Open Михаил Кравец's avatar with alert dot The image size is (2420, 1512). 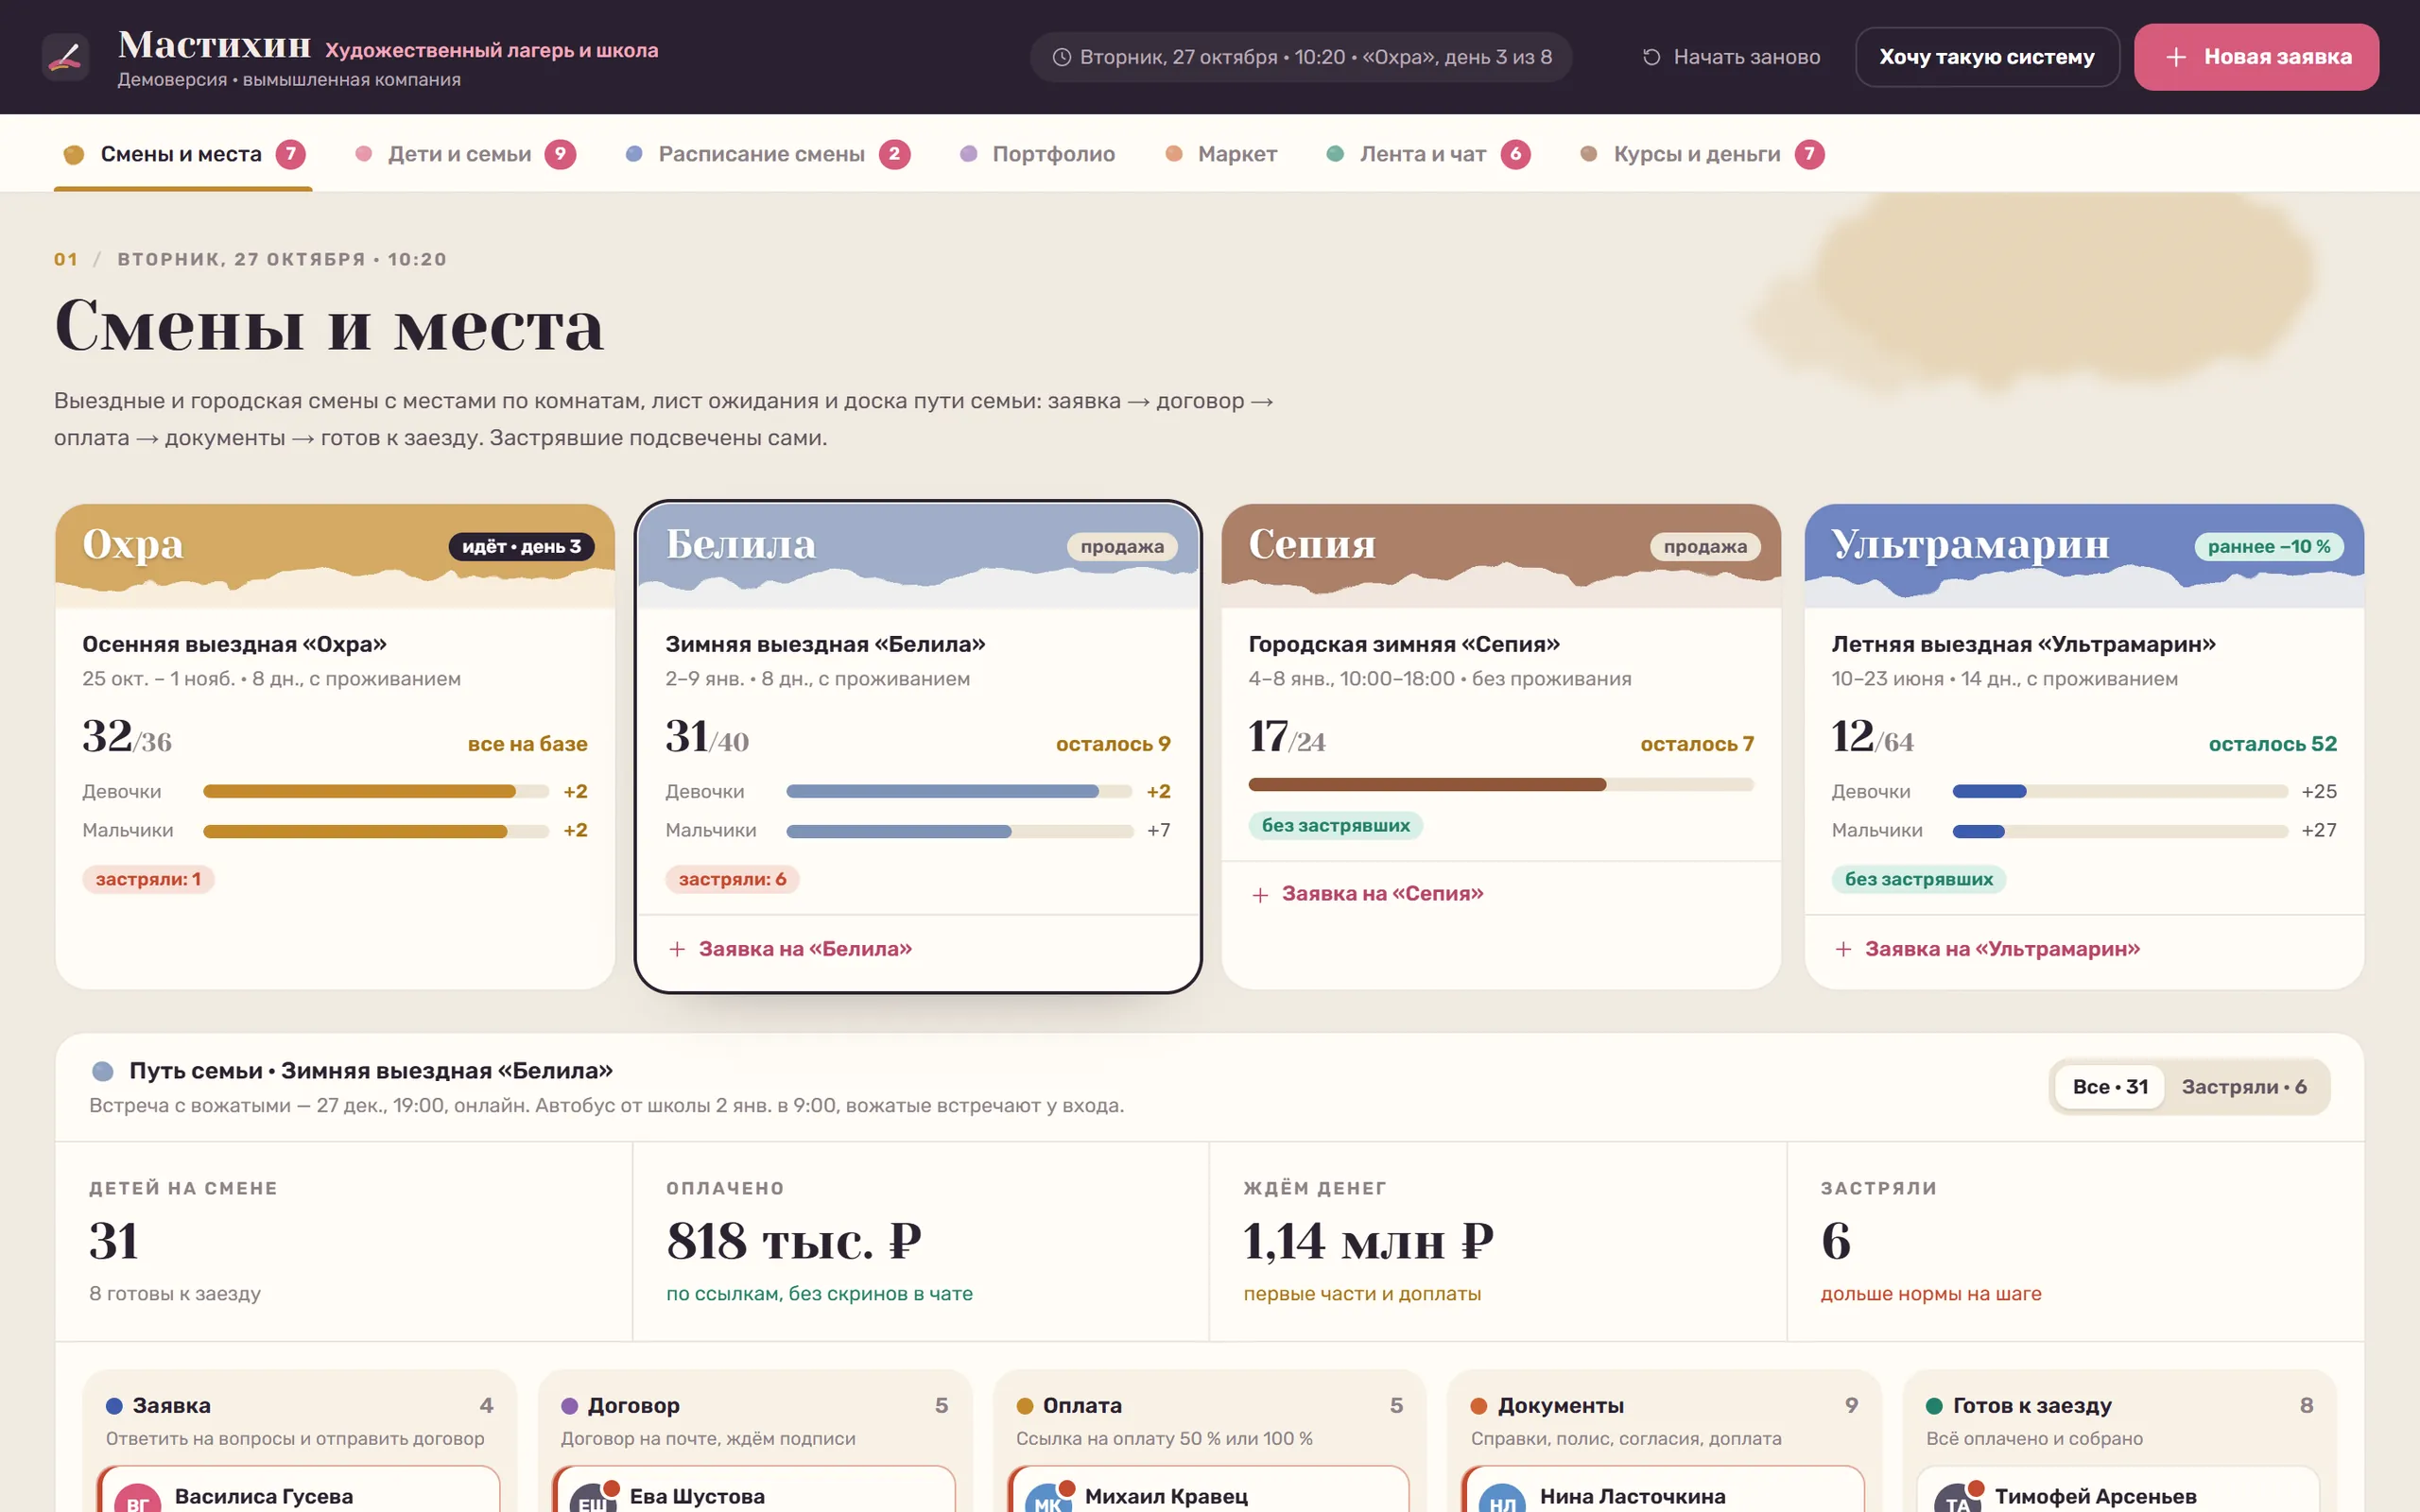pos(1048,1499)
